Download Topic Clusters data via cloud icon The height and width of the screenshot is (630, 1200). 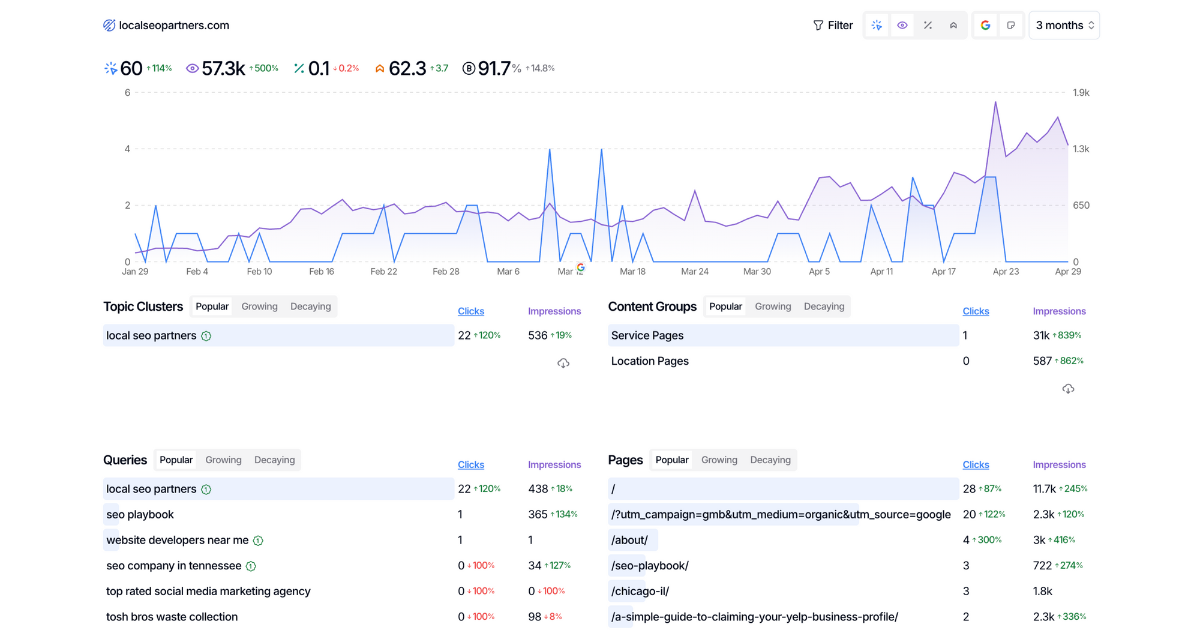pyautogui.click(x=563, y=363)
